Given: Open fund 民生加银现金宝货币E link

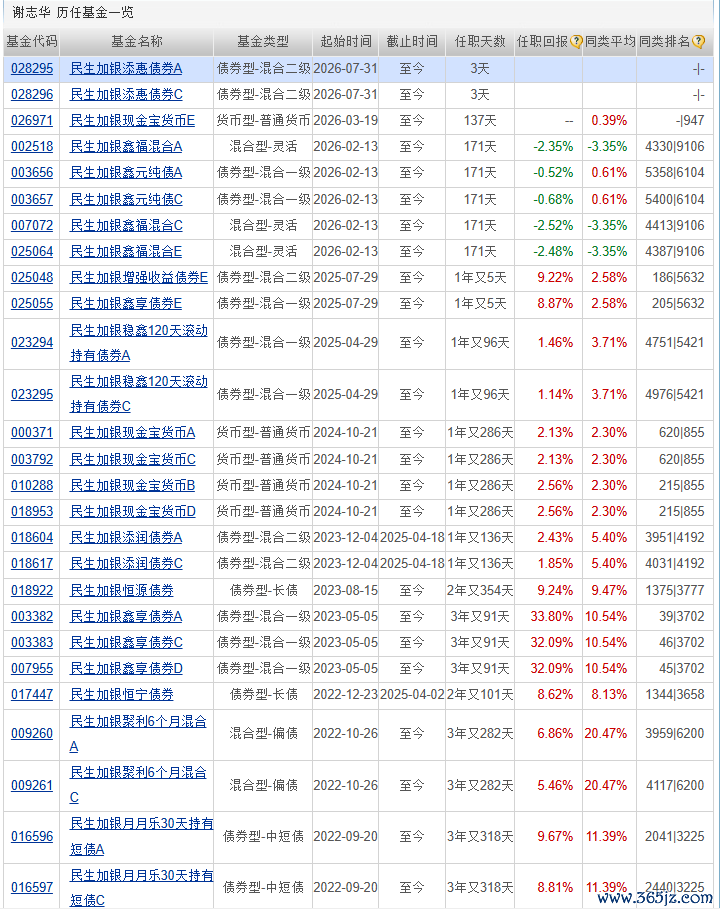Looking at the screenshot, I should (x=132, y=121).
